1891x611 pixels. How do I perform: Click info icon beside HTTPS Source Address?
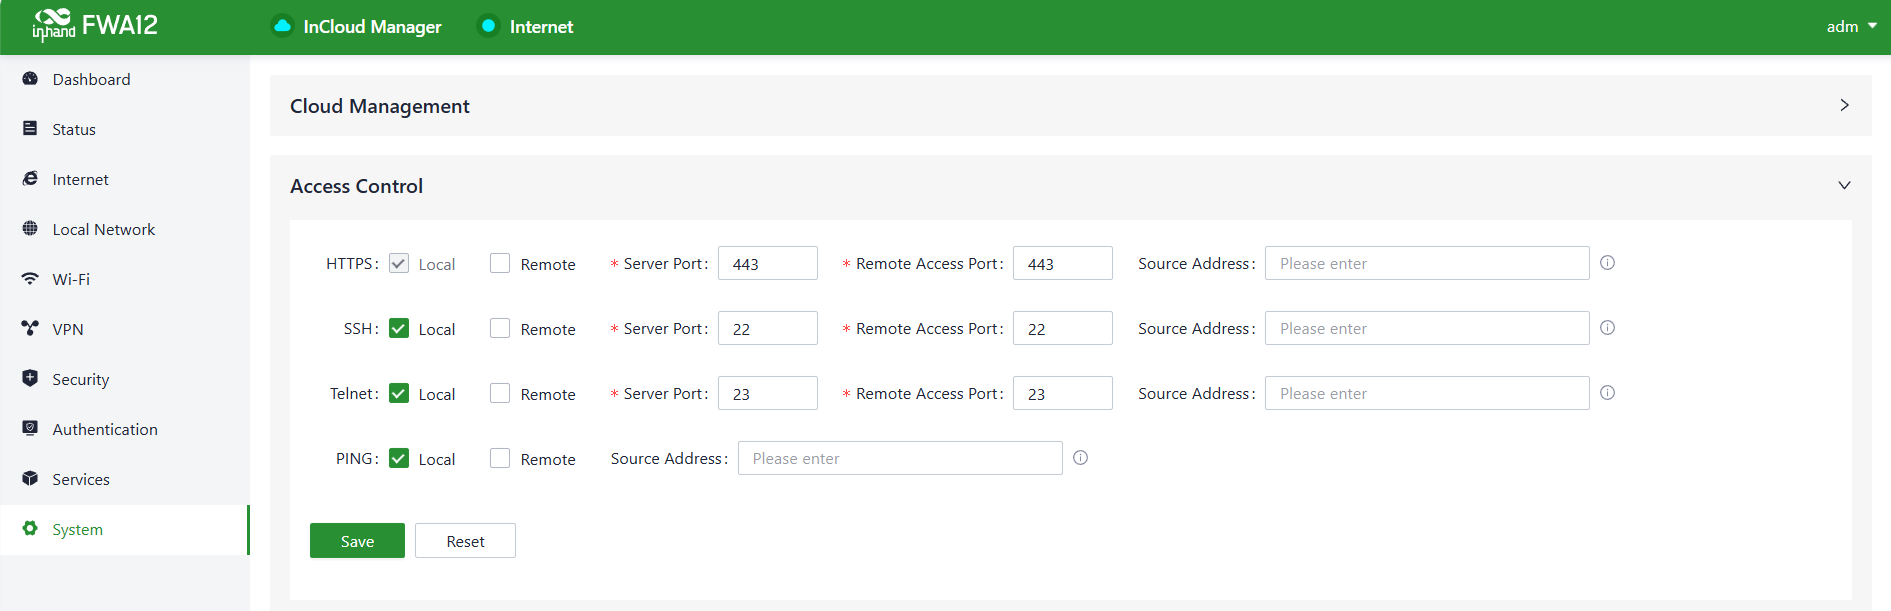tap(1607, 263)
